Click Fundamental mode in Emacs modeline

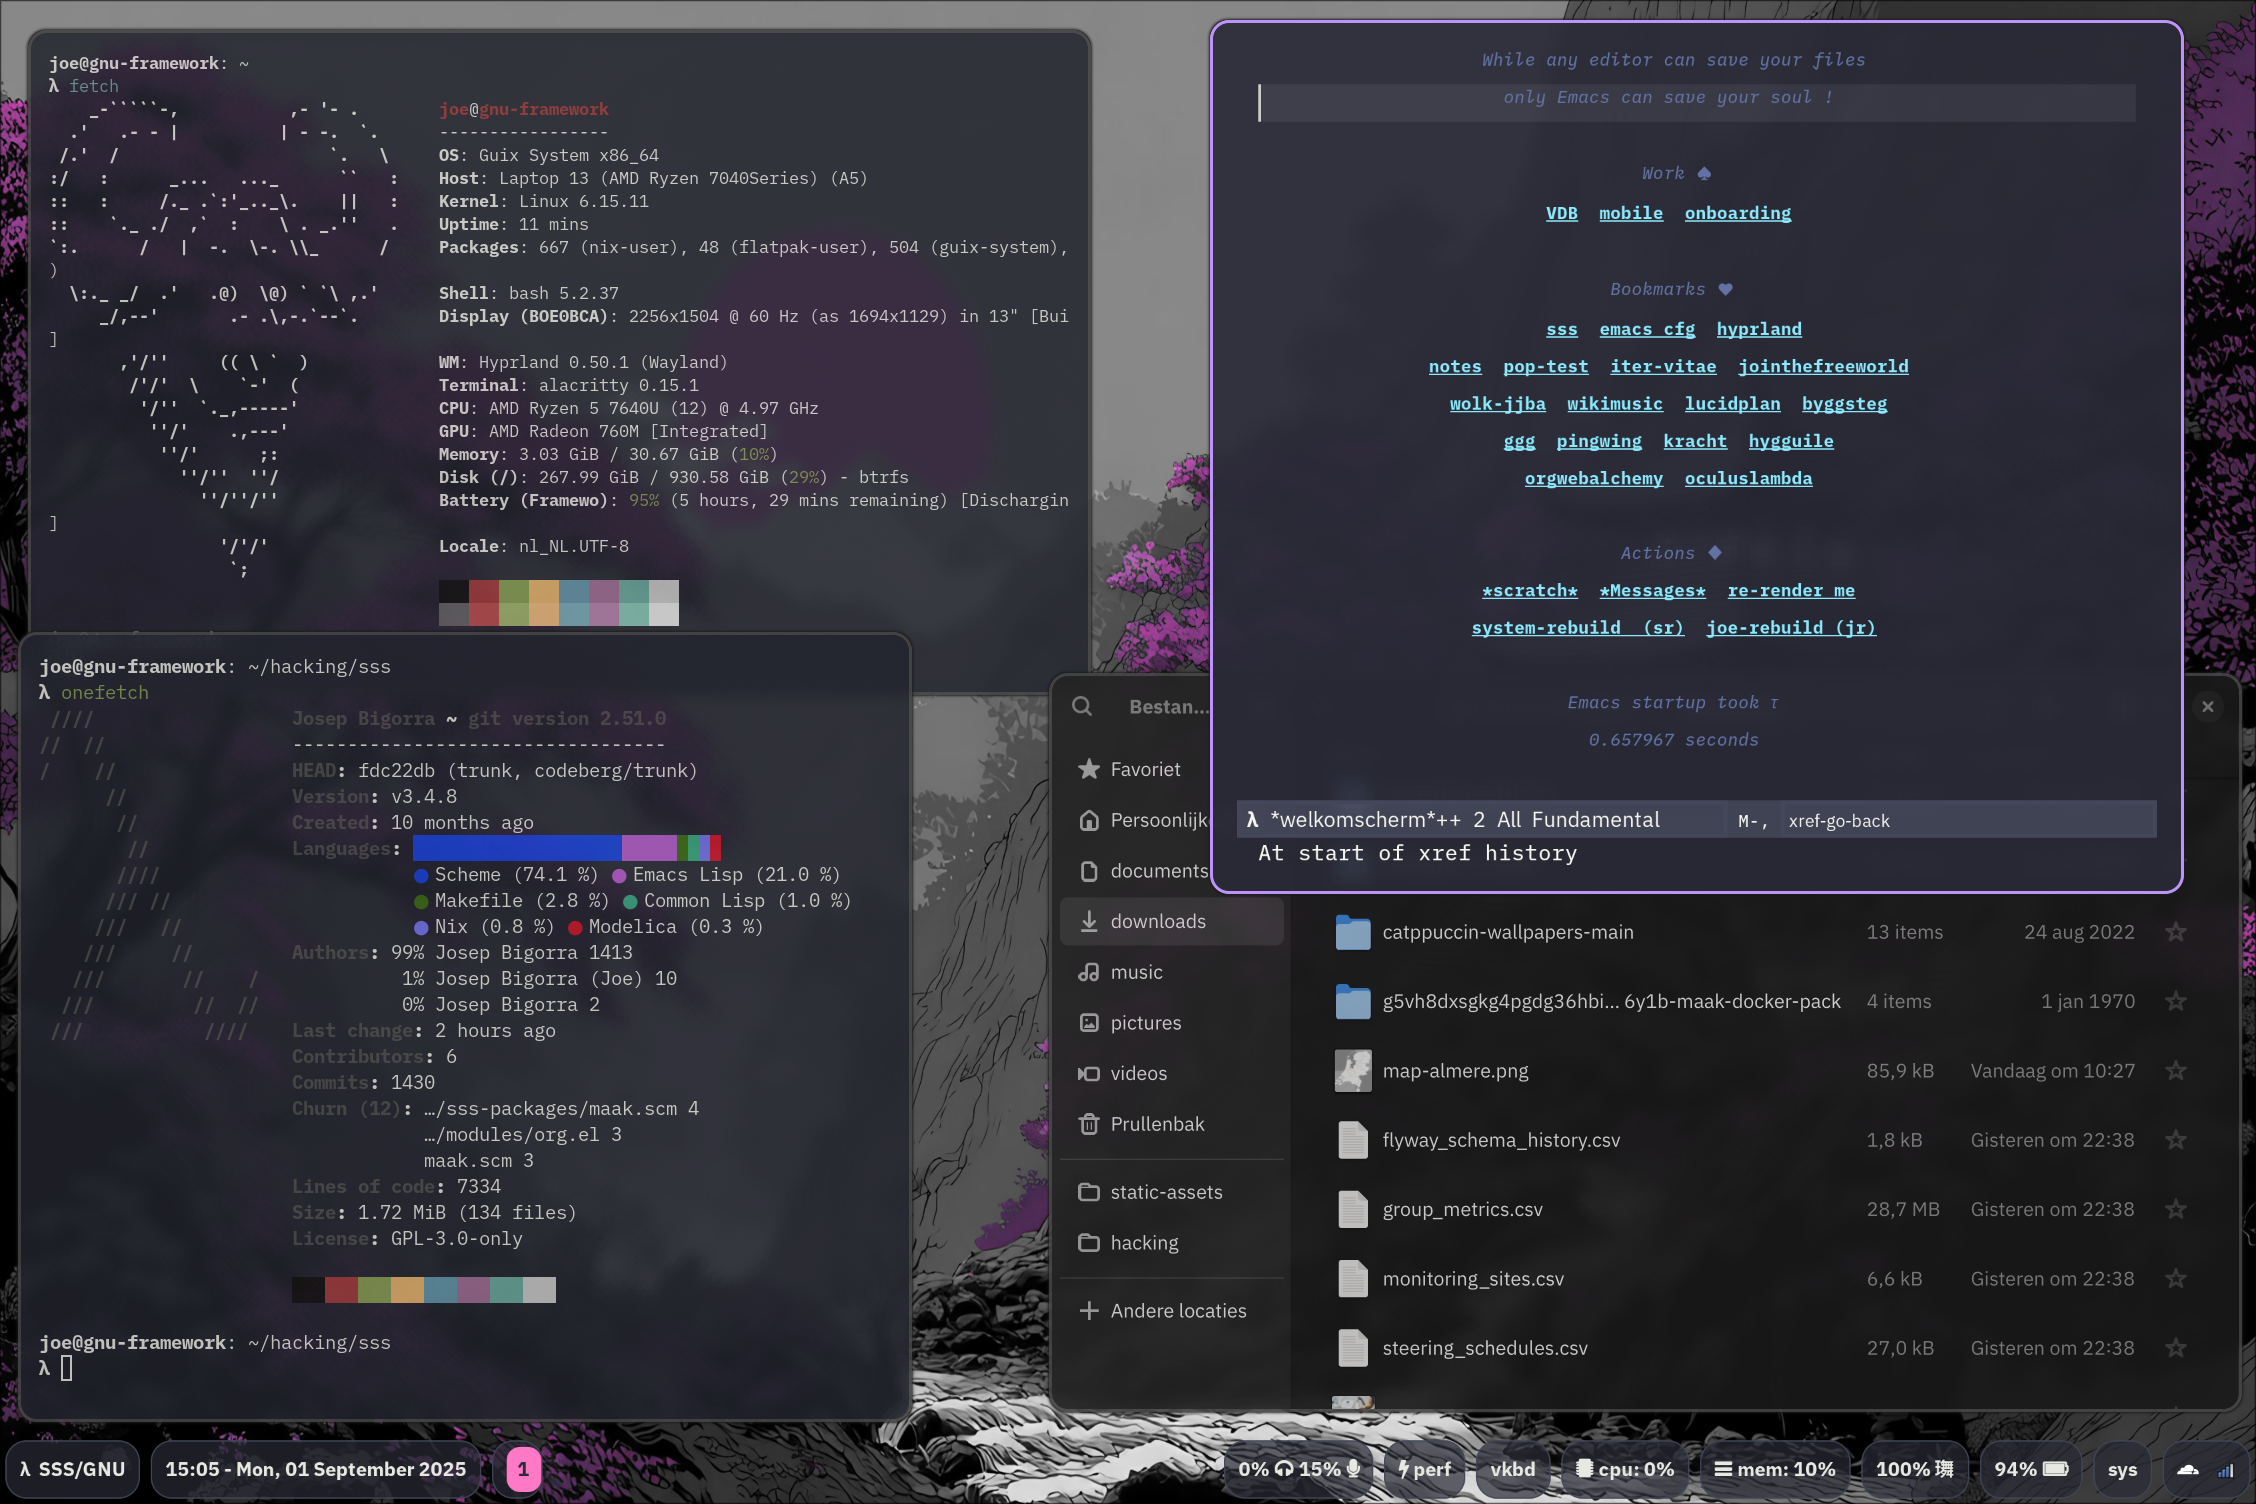click(1595, 820)
